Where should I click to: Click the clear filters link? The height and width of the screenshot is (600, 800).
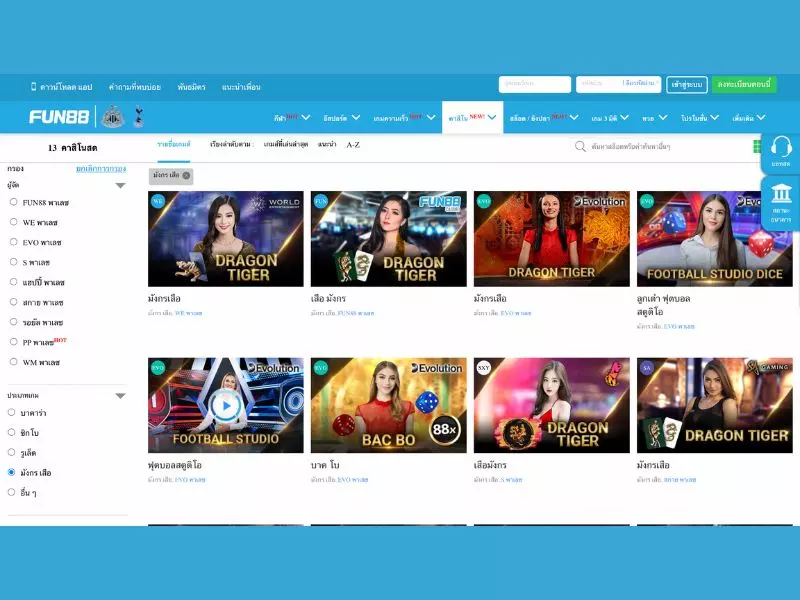[x=101, y=168]
